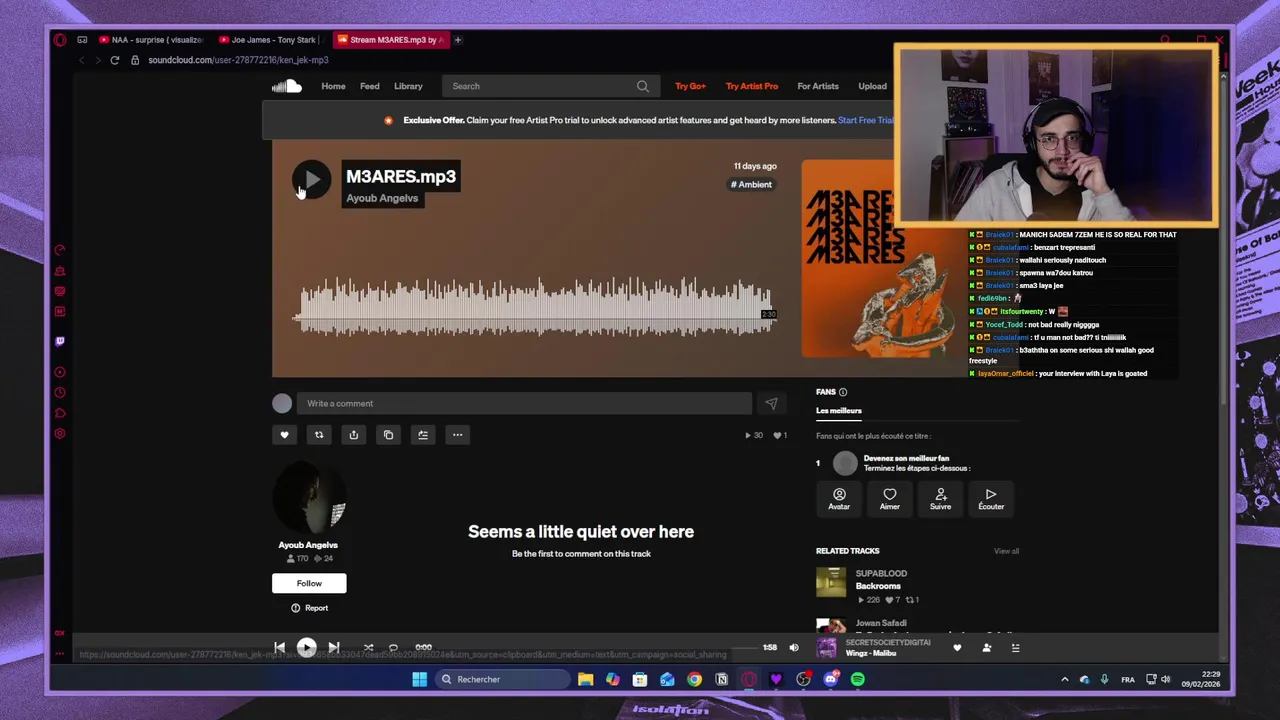Toggle shuffle in the player bar

coord(368,648)
